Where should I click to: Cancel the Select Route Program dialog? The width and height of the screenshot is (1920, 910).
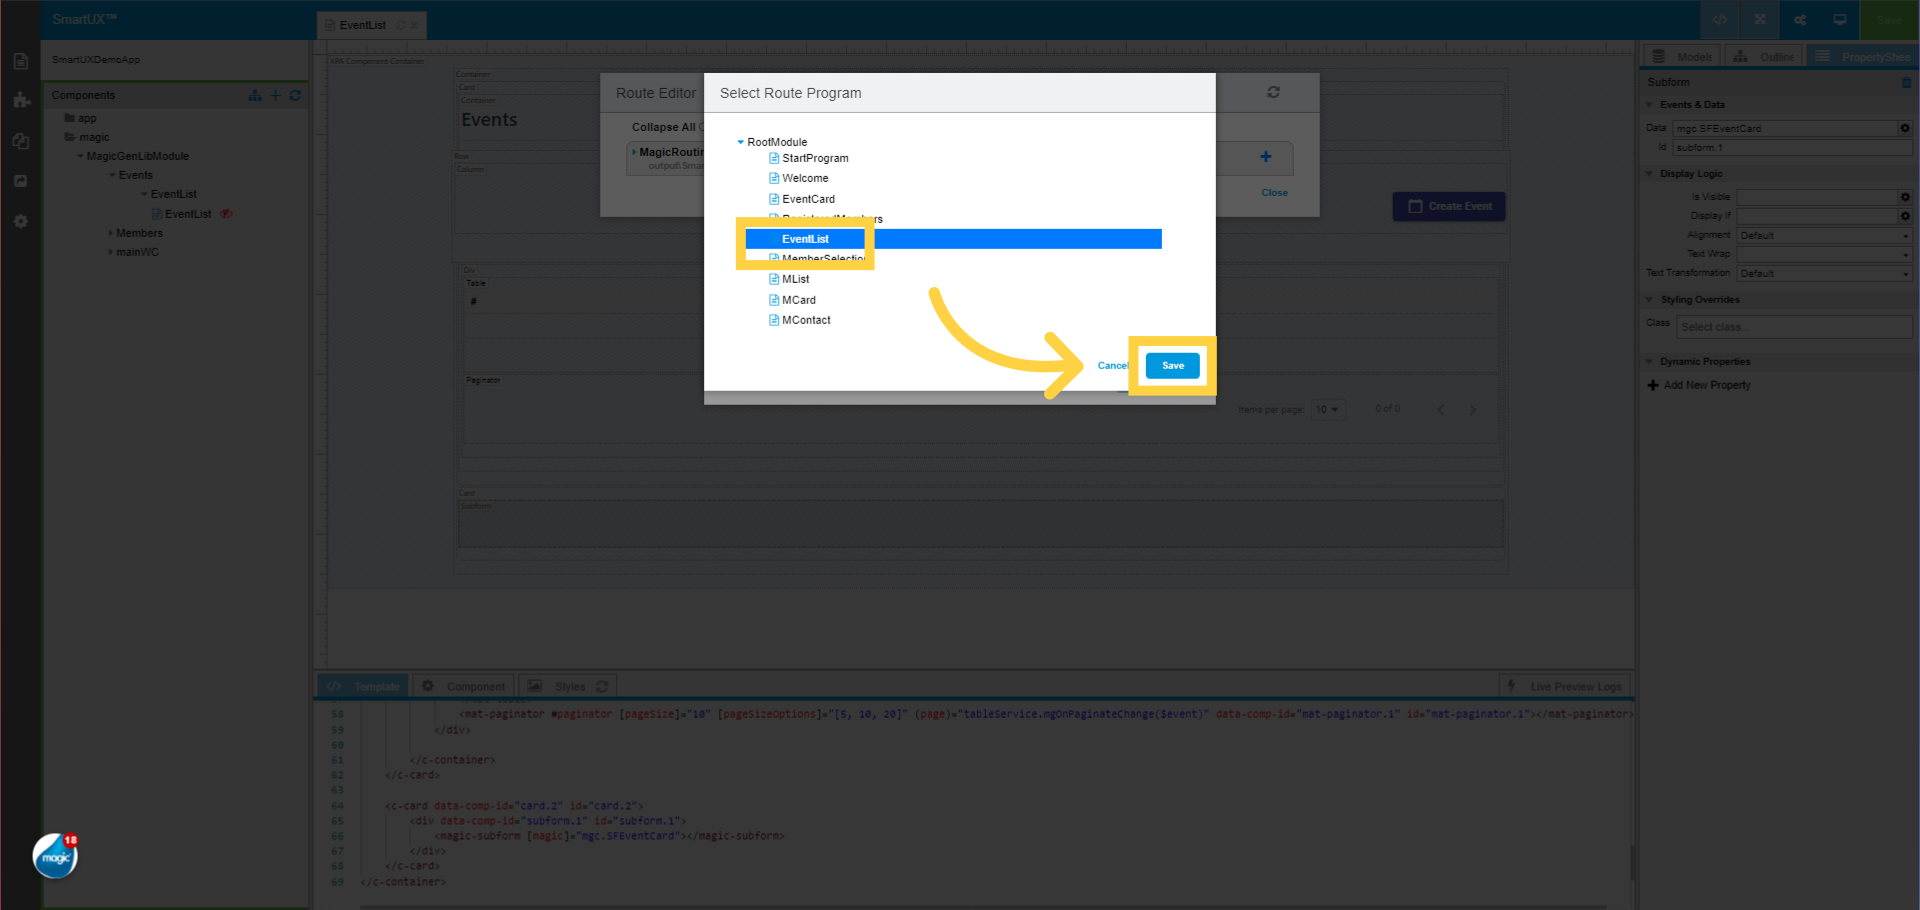[1112, 365]
